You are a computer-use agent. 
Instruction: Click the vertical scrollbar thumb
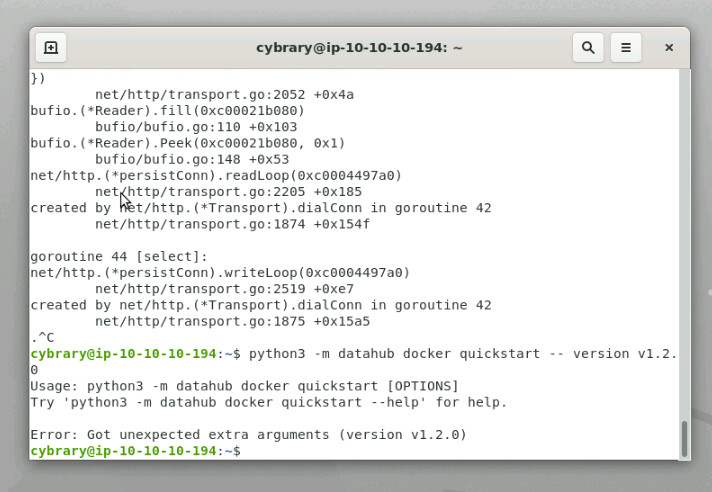point(684,438)
